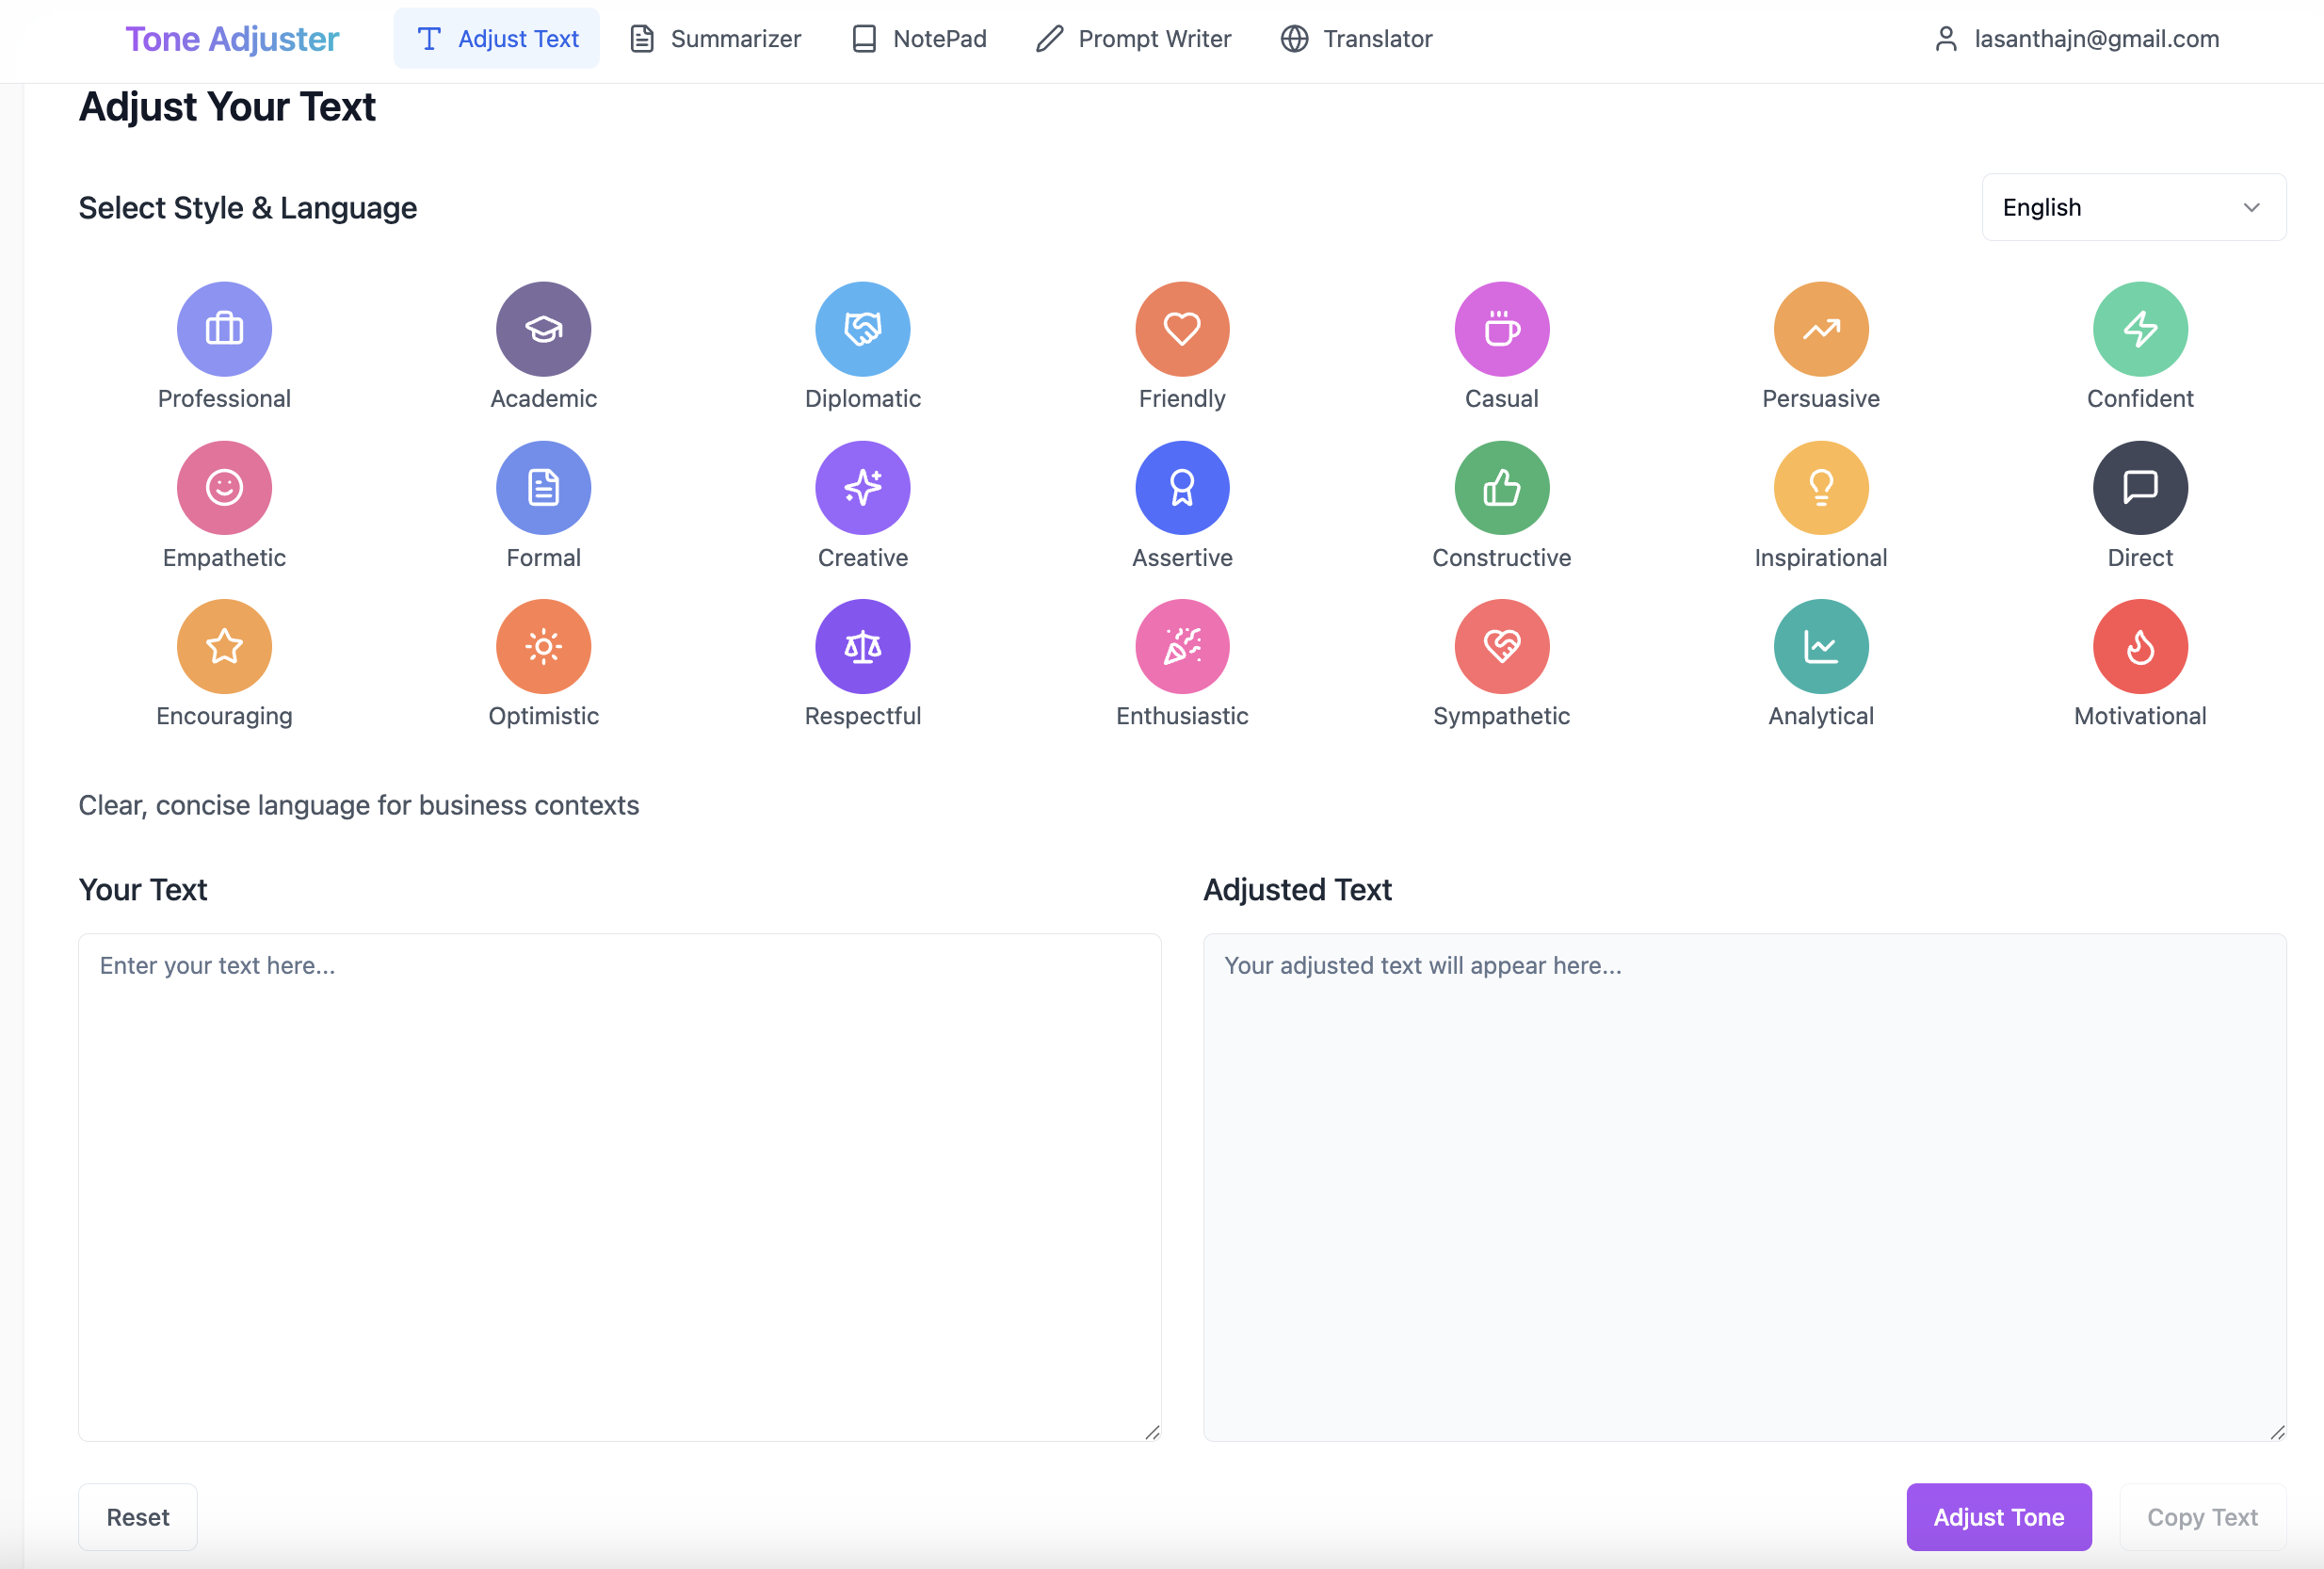
Task: Pick the Inspirational light bulb icon
Action: tap(1821, 487)
